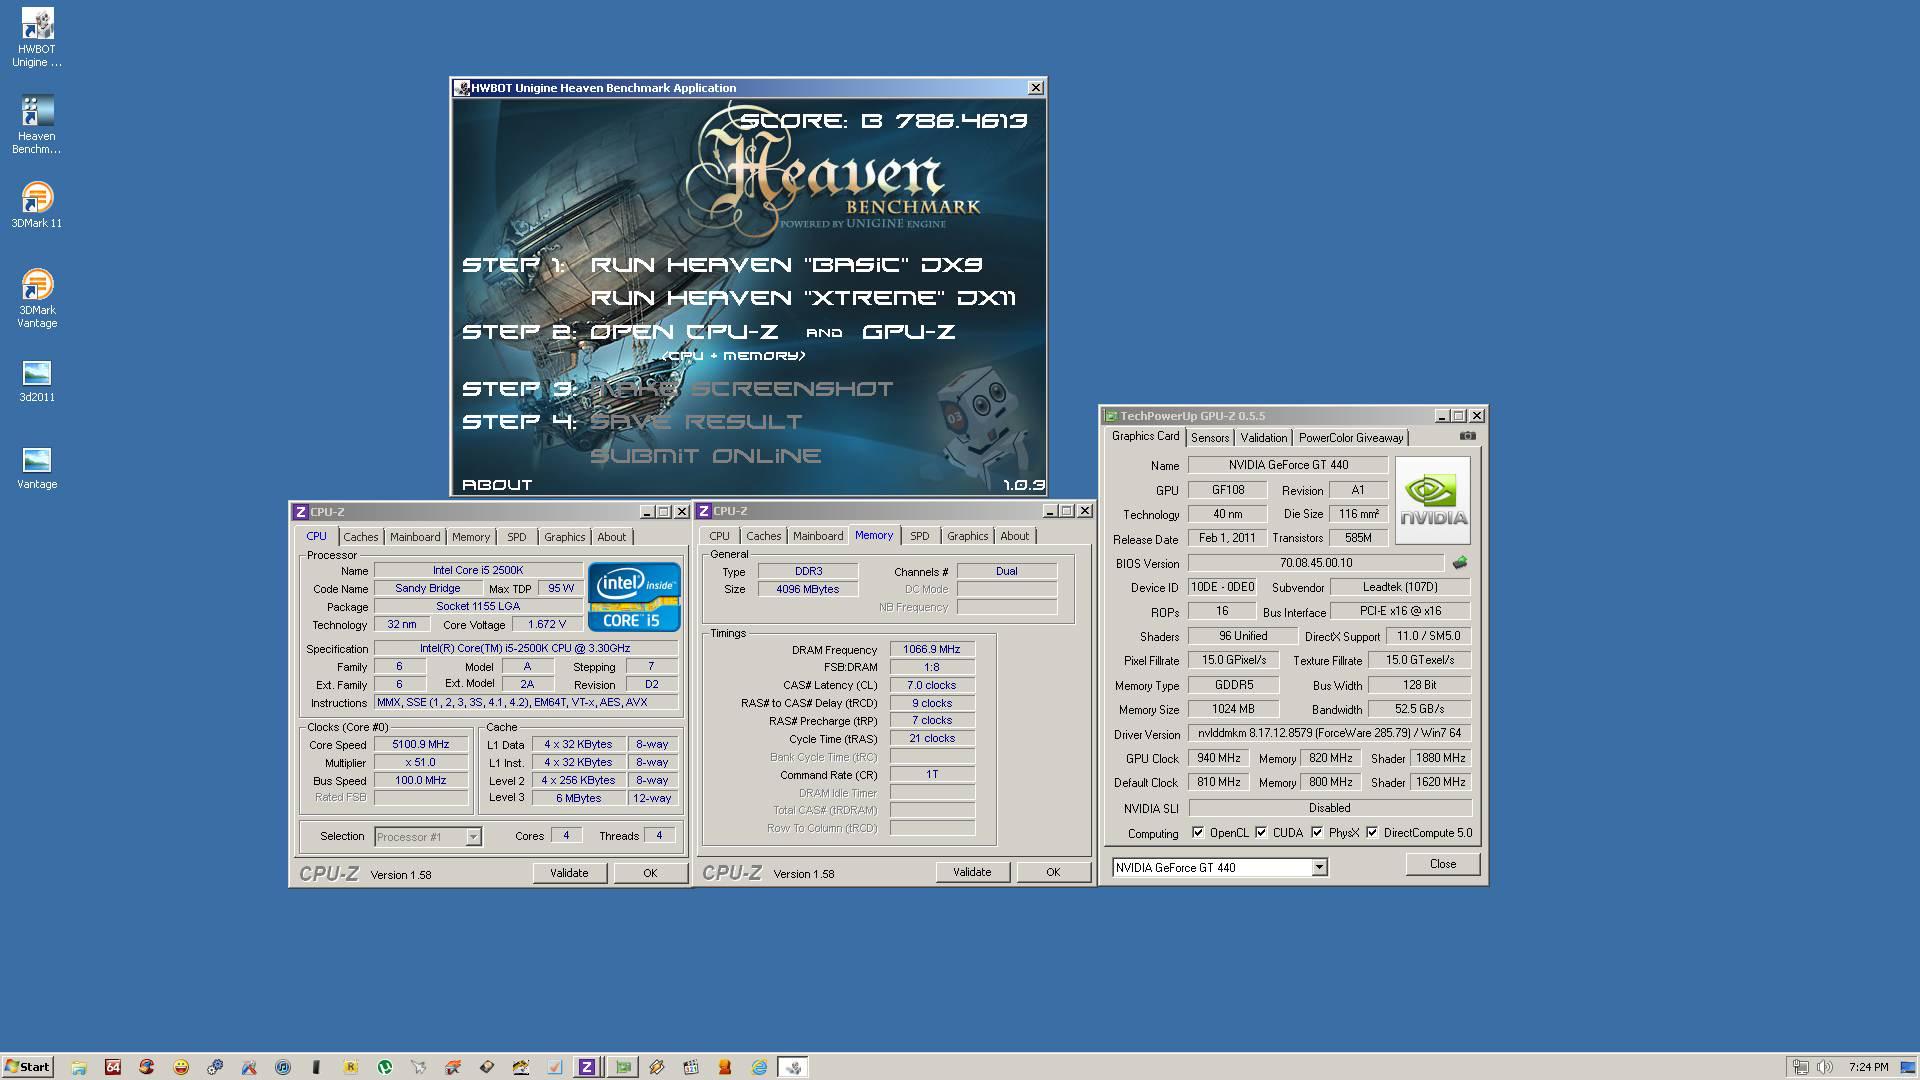Click the Media Player Classic 321 taskbar icon
Screen dimensions: 1920x1080
click(691, 1067)
